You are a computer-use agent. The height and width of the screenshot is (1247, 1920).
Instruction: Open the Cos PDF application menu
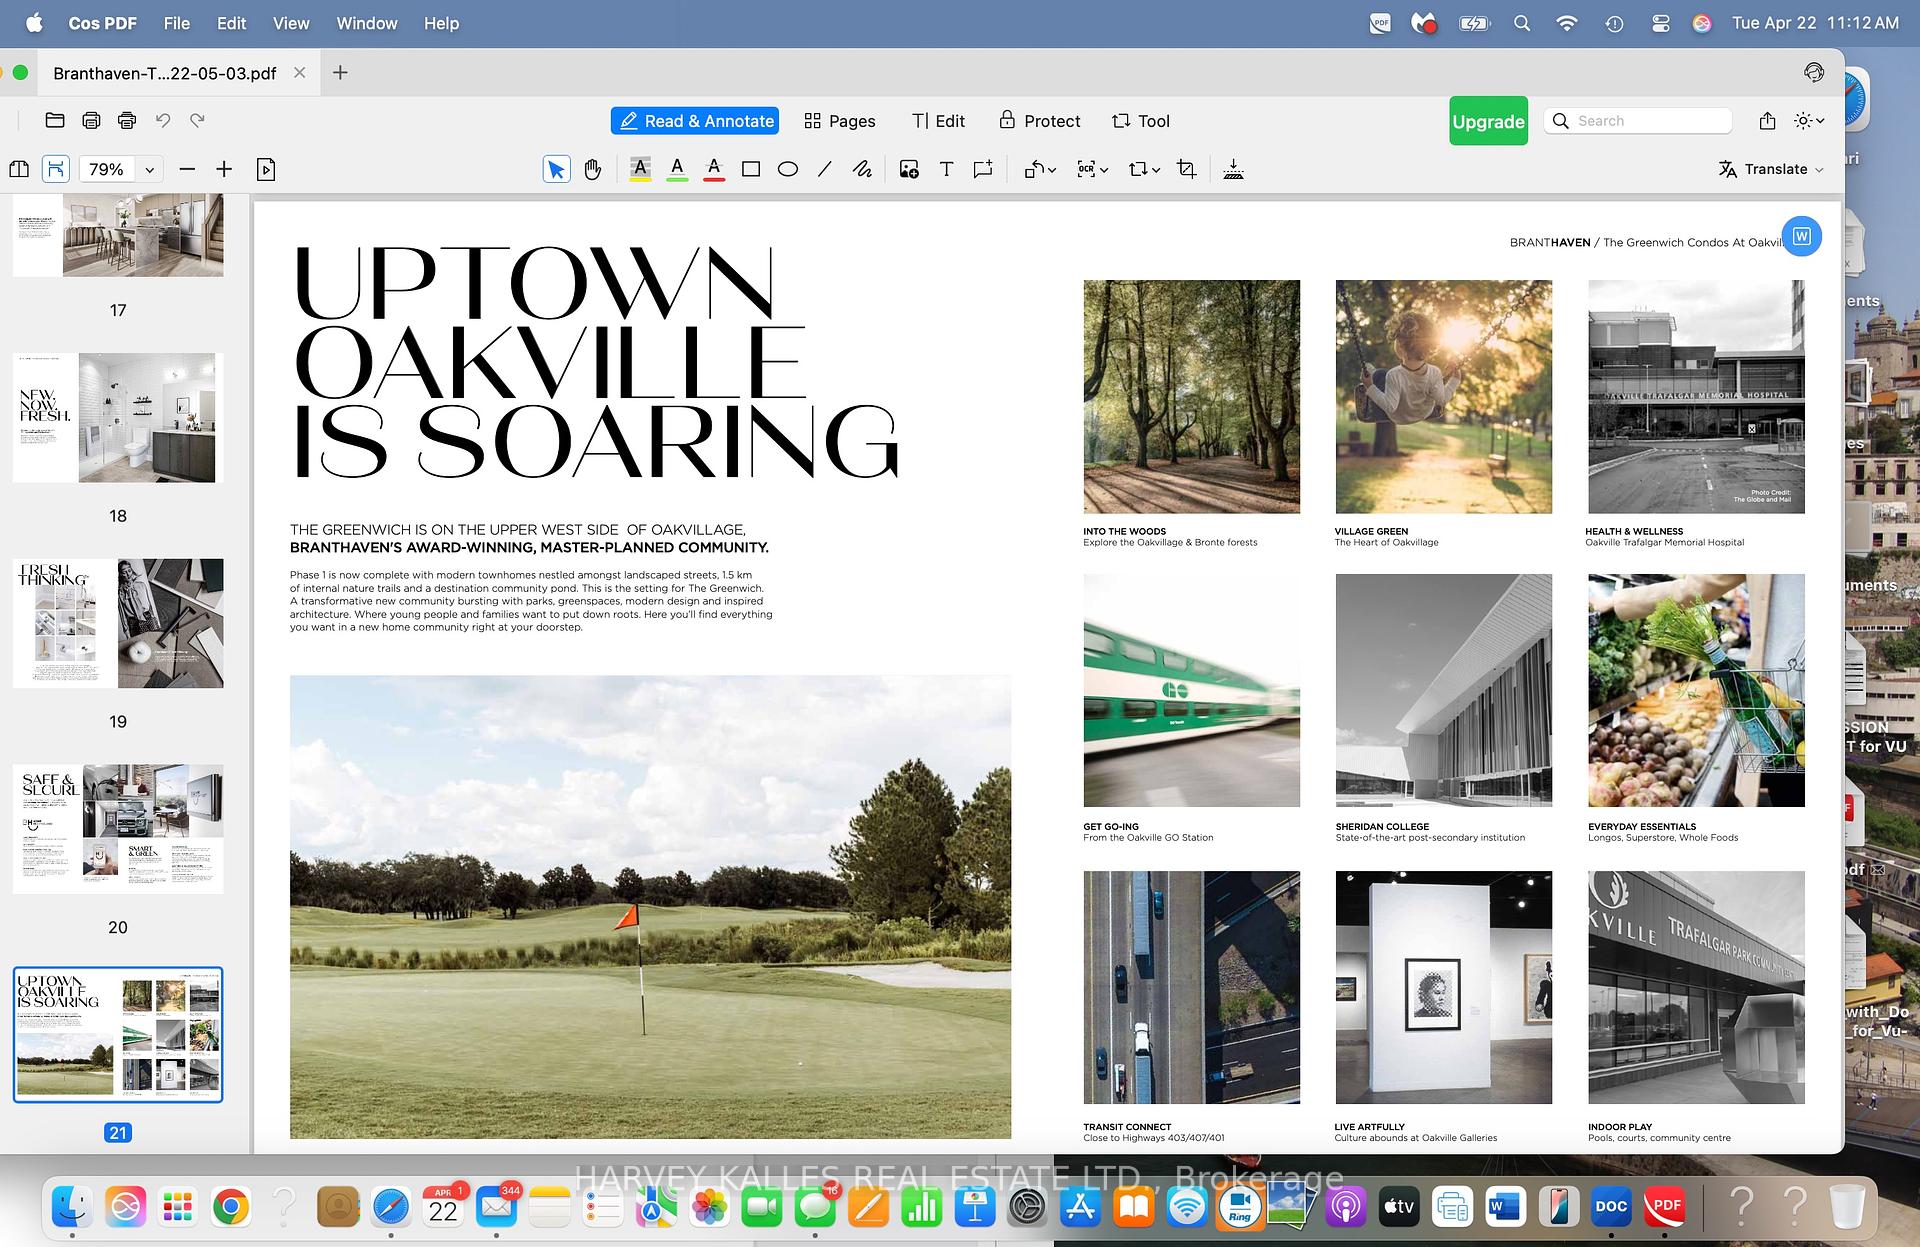coord(102,23)
